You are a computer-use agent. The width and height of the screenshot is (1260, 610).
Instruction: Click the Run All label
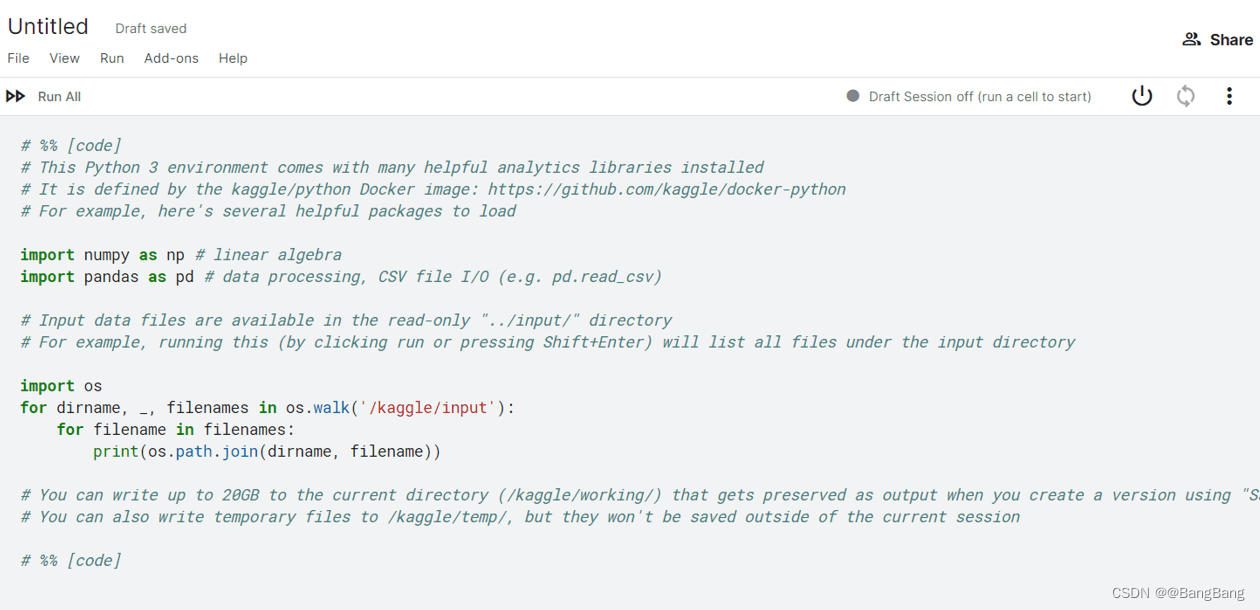(x=59, y=96)
